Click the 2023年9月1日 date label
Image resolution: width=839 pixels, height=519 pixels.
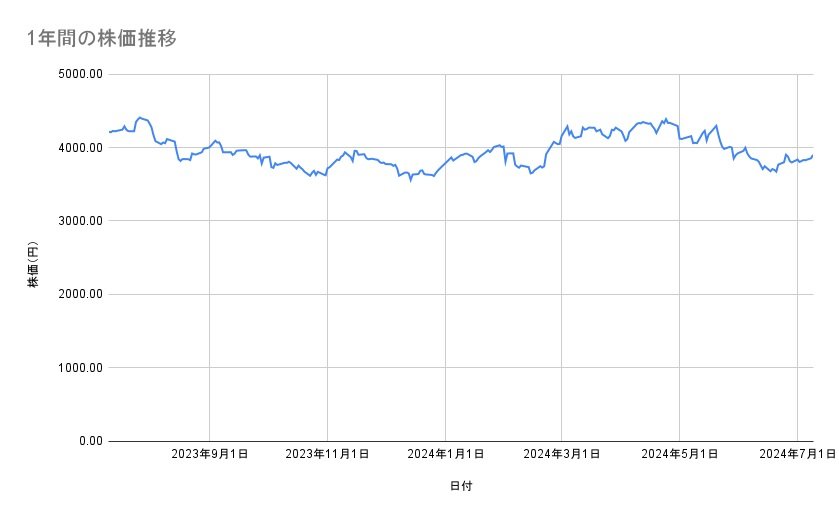[210, 455]
